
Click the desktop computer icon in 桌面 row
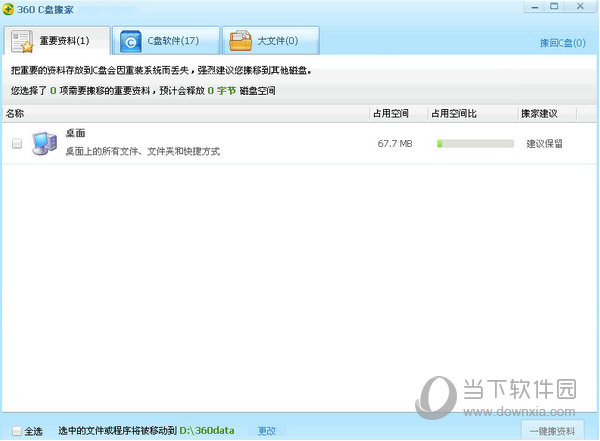pos(45,143)
